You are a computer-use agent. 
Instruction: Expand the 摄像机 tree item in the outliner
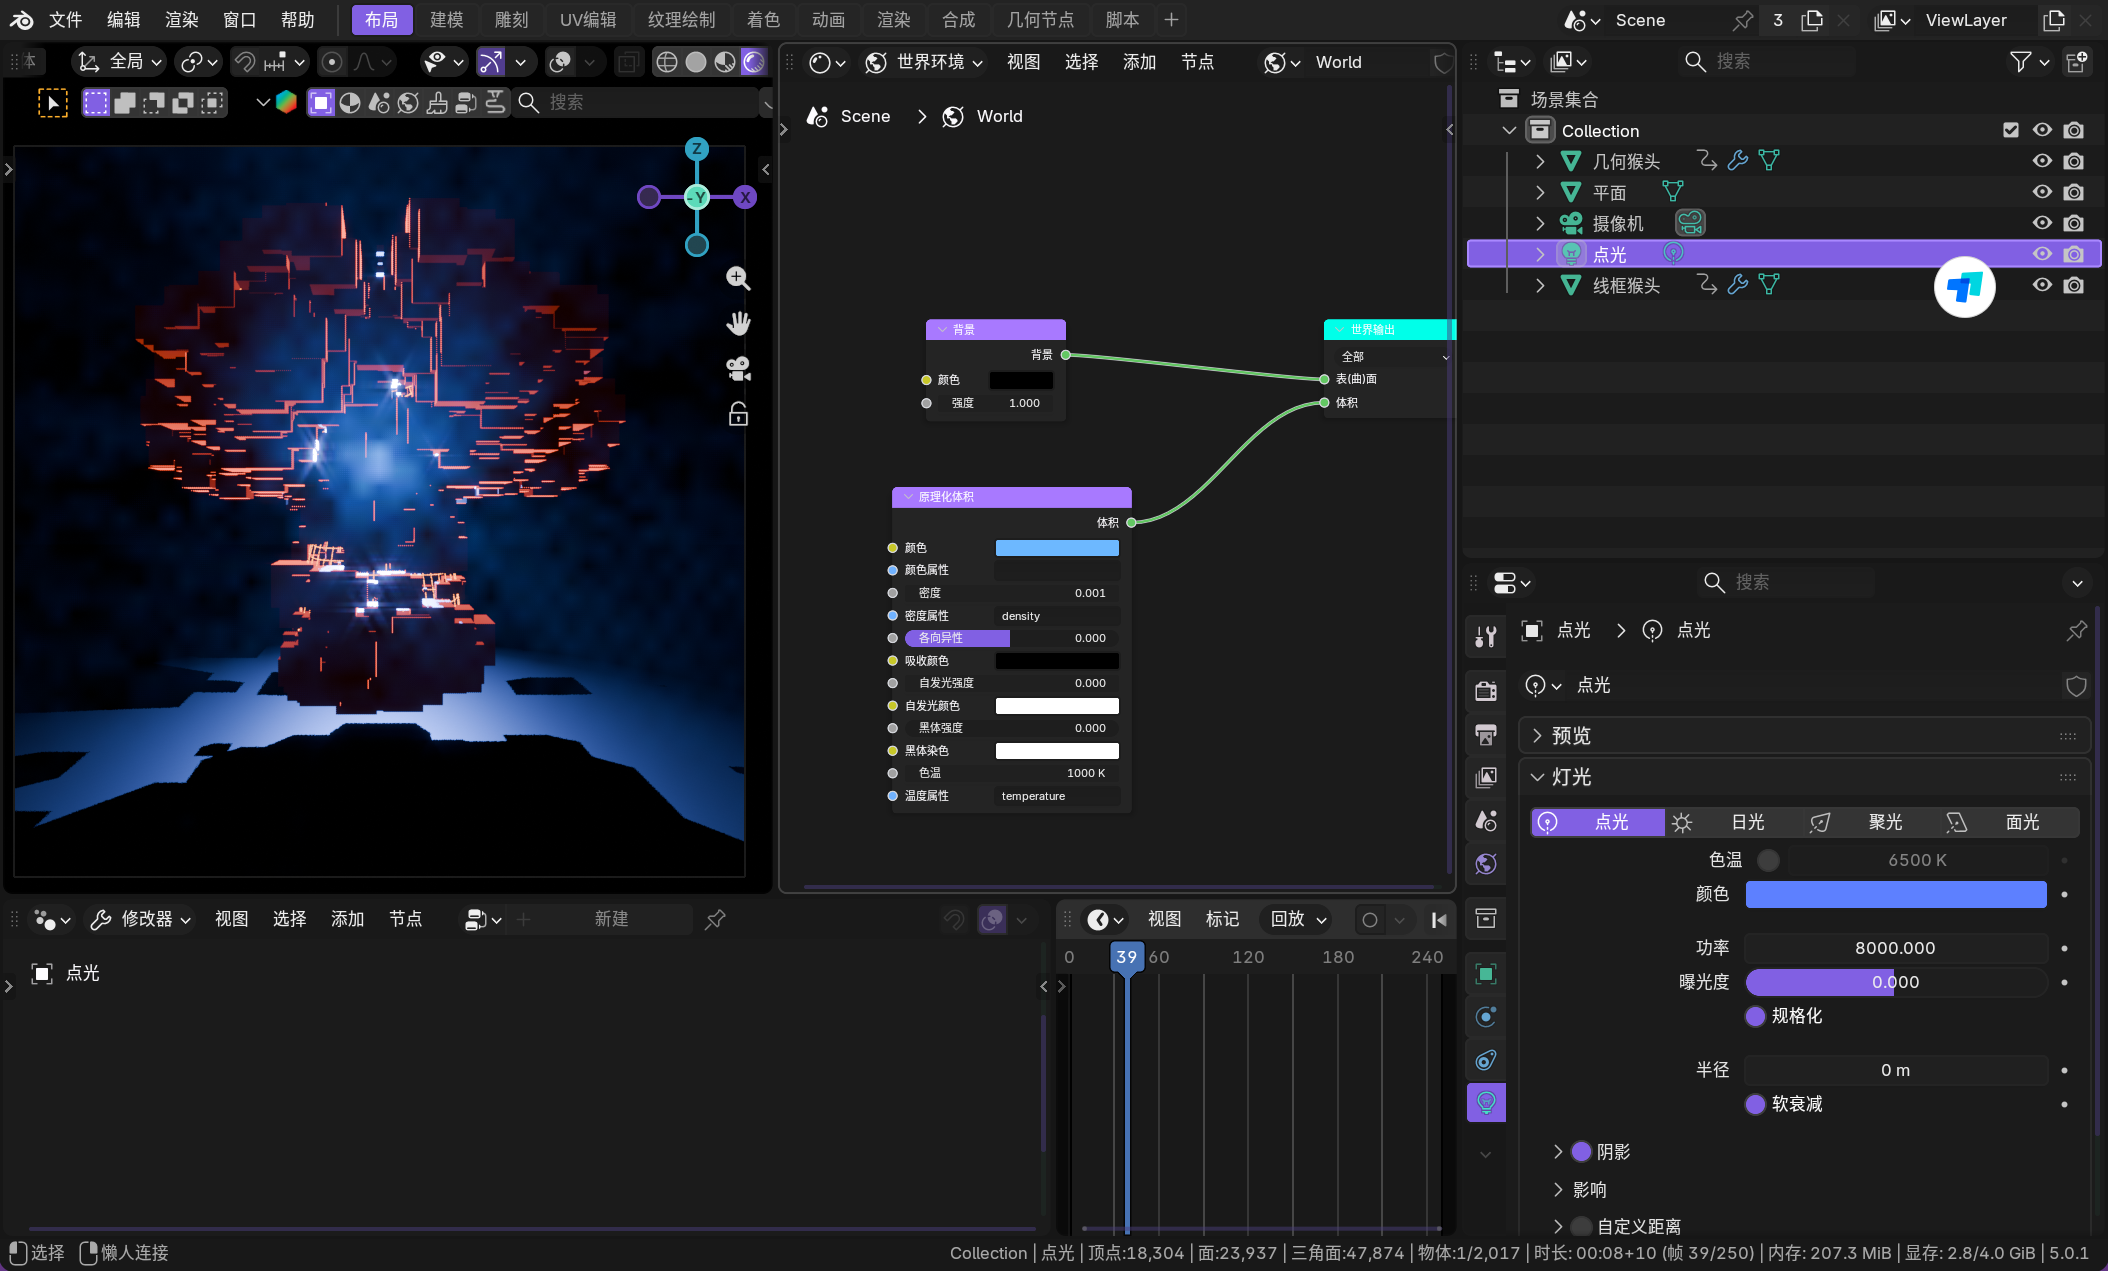pyautogui.click(x=1540, y=223)
